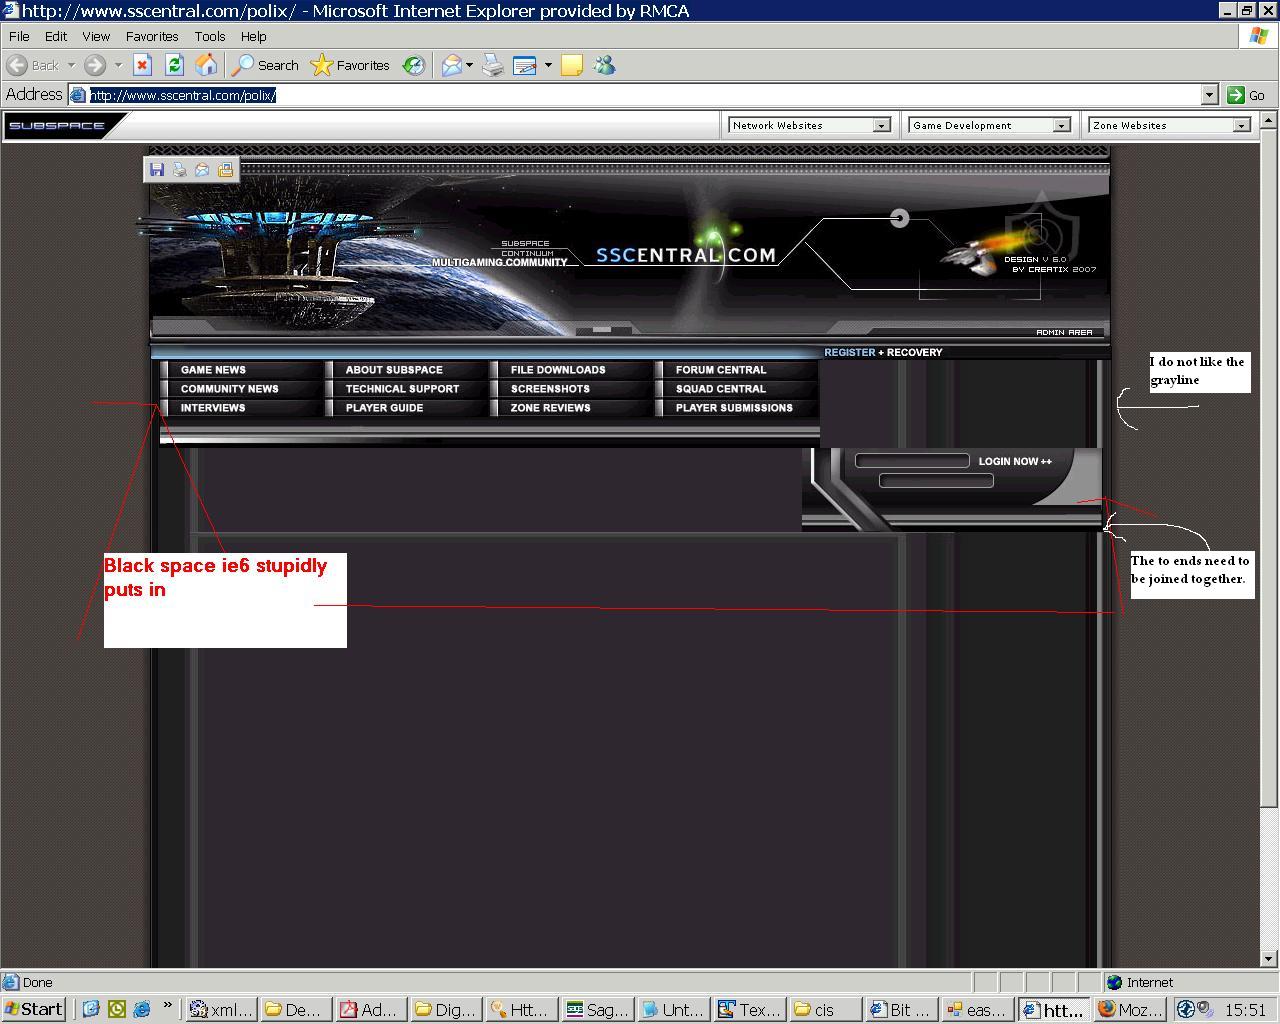Viewport: 1280px width, 1024px height.
Task: Open the View menu
Action: pyautogui.click(x=96, y=36)
